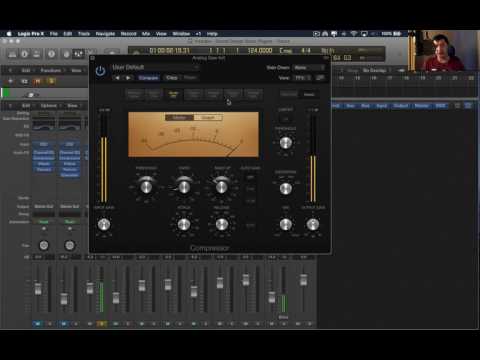Open the Library from the control bar
Viewport: 480px width, 360px height.
click(x=12, y=54)
